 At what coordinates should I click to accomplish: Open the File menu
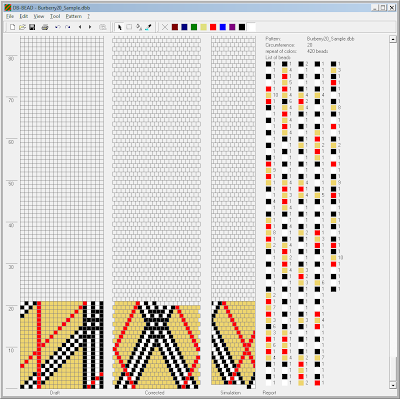pos(10,16)
